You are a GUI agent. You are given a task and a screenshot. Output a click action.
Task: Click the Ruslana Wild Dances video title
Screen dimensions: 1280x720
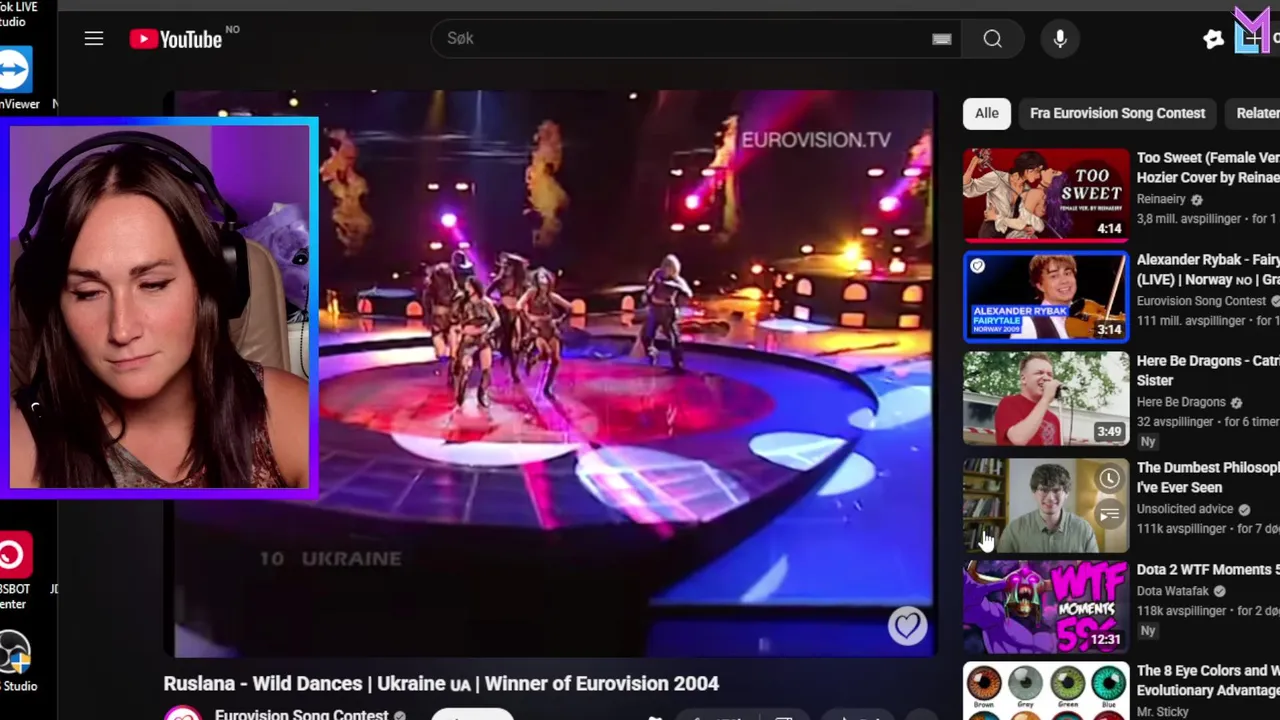[x=441, y=683]
